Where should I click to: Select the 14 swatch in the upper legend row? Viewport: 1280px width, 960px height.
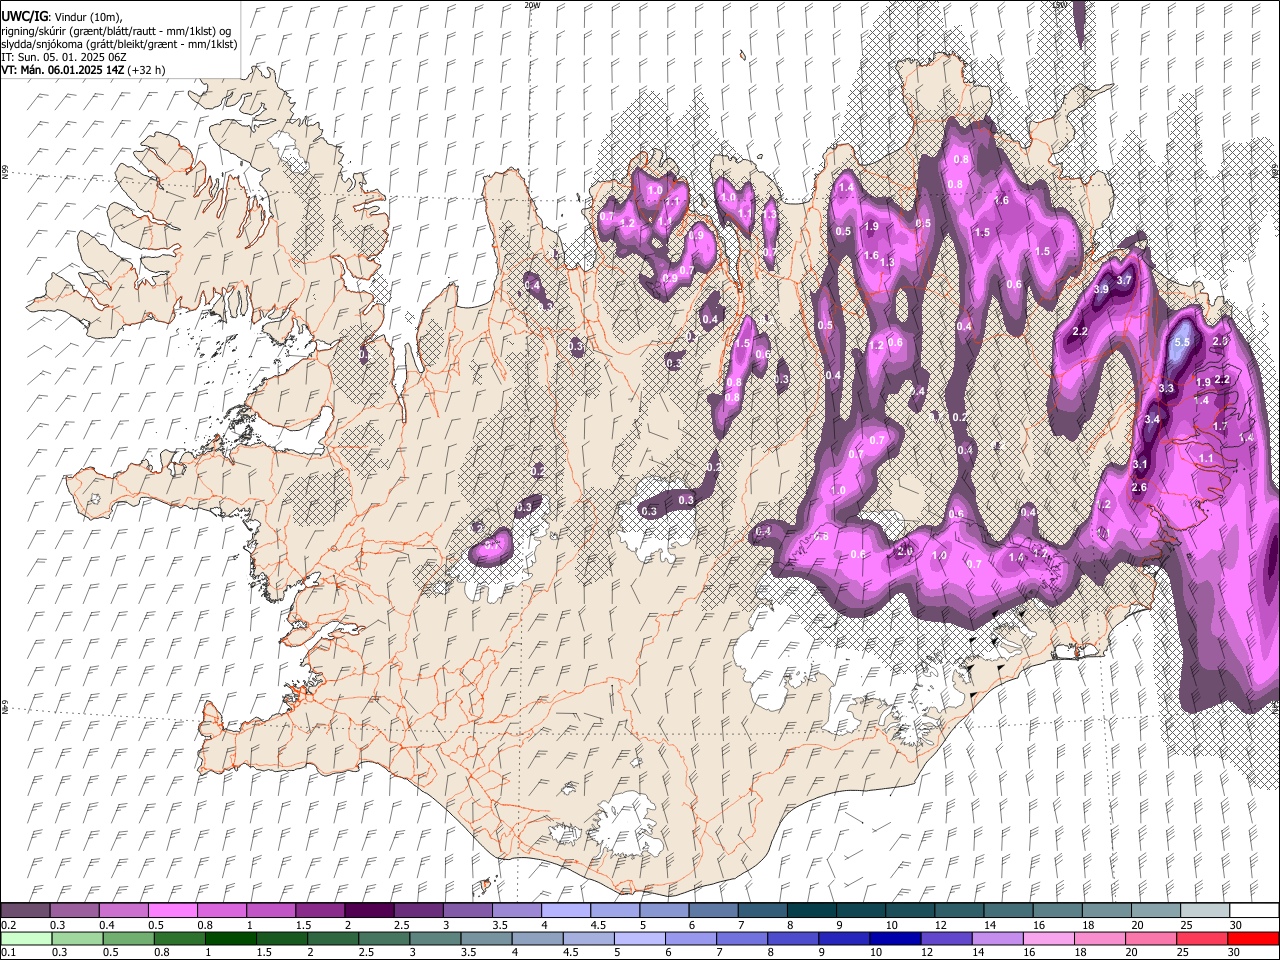[x=1009, y=911]
